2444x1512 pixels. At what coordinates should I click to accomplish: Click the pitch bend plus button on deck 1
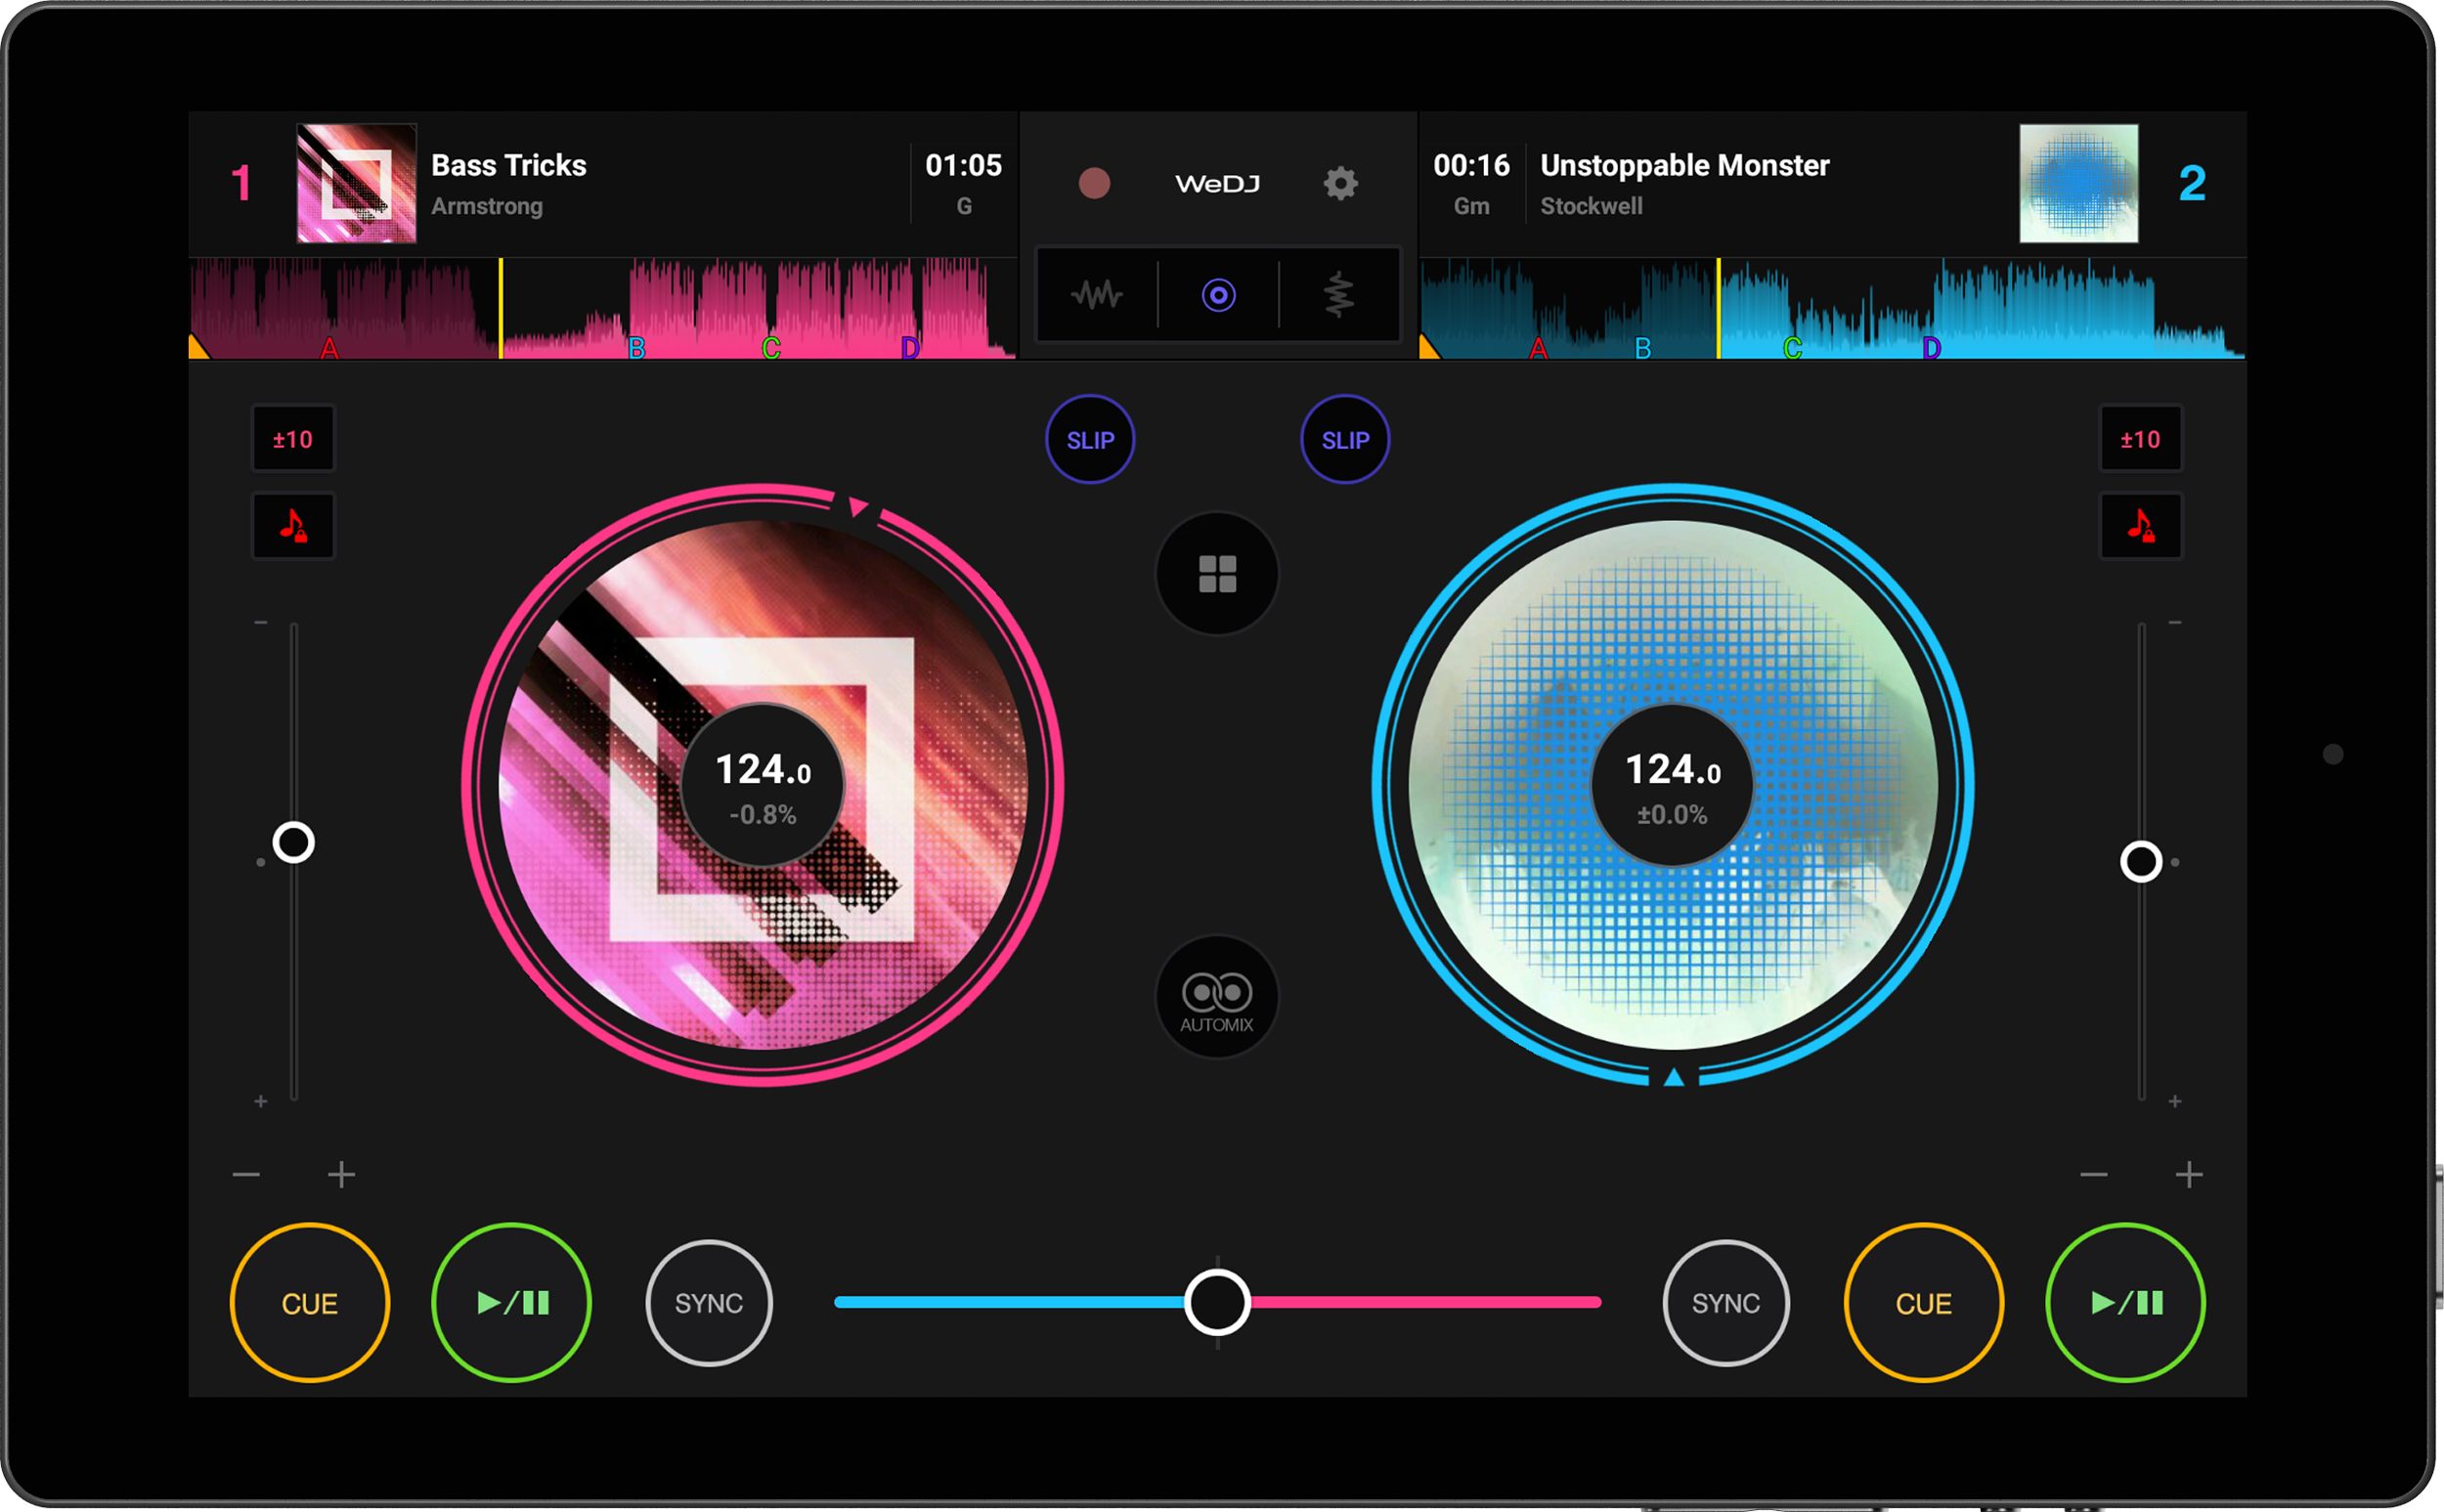(x=341, y=1174)
